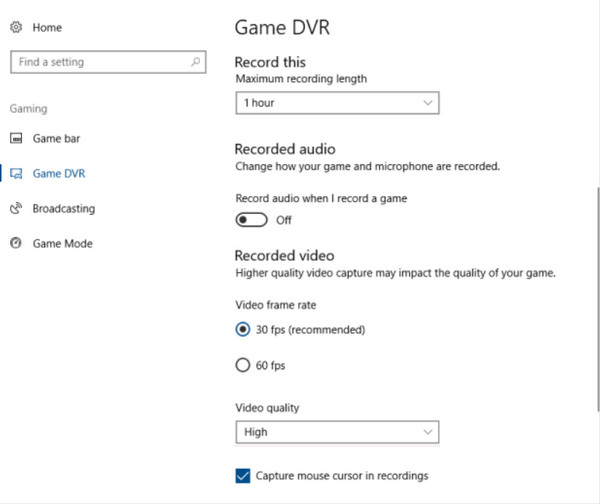
Task: Click the magnifier icon in the search box
Action: [x=195, y=62]
